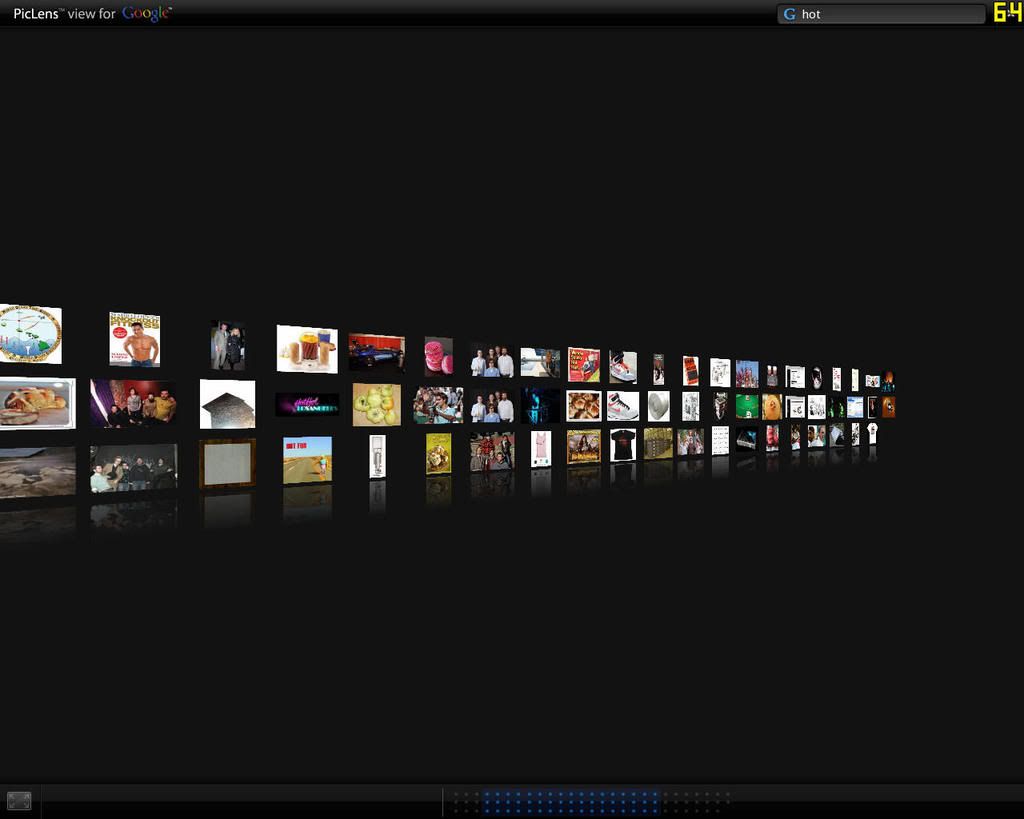Click the PicLens view for Google logo
The width and height of the screenshot is (1024, 819).
point(92,13)
